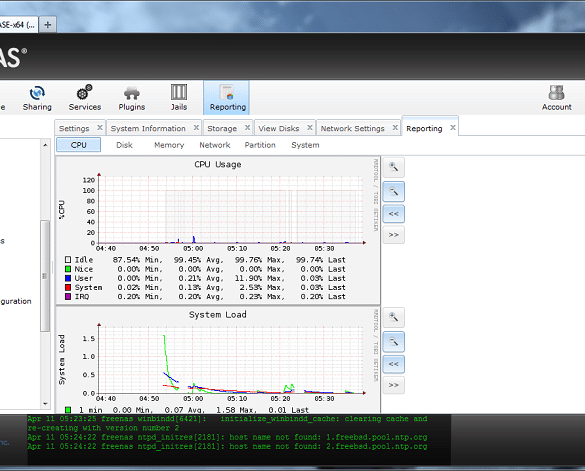The image size is (585, 471).
Task: Open a new browser tab with plus
Action: pos(48,25)
